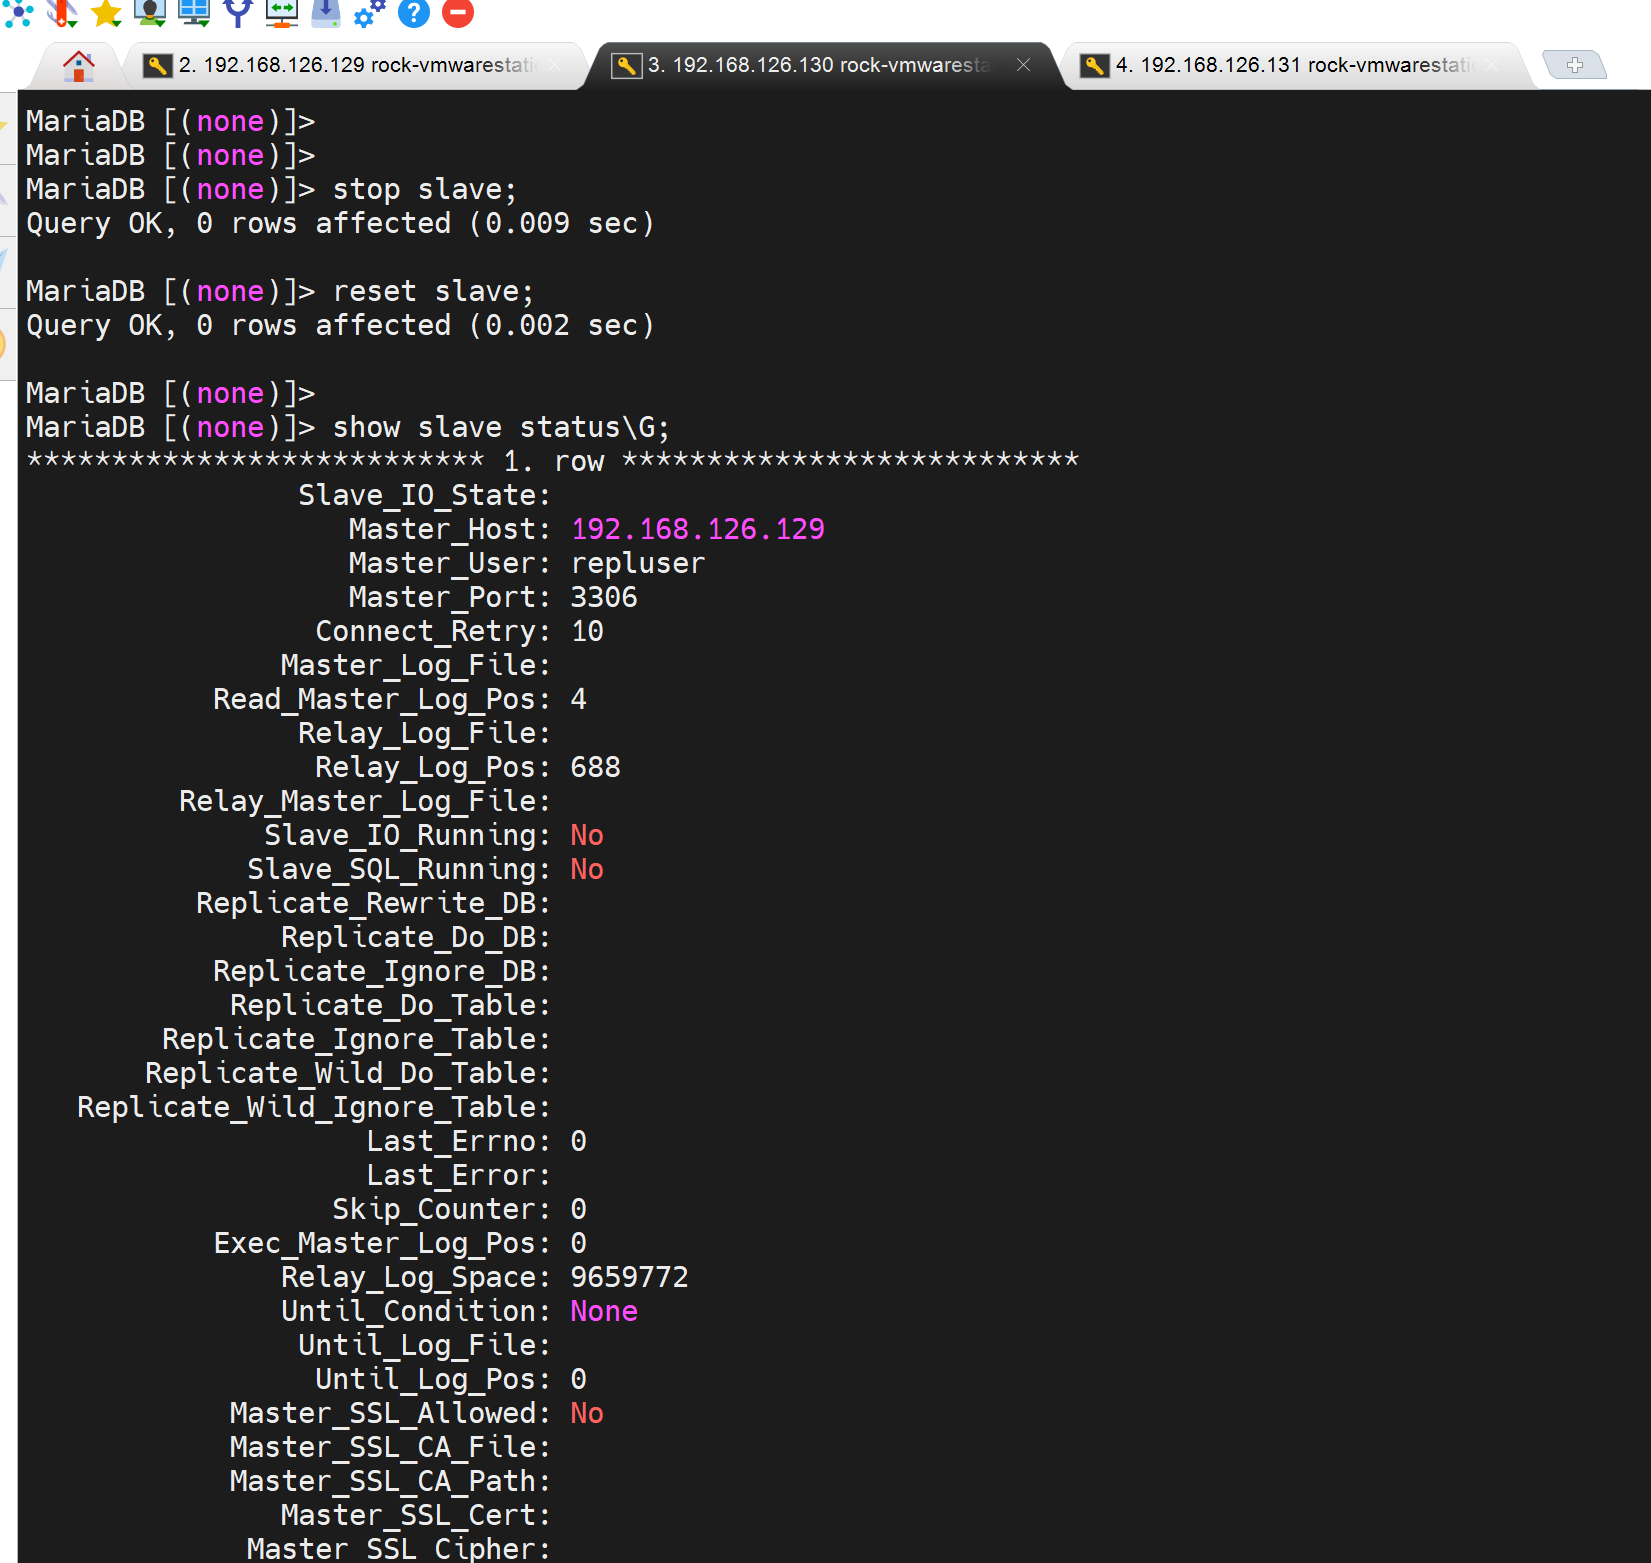Screen dimensions: 1651x1563
Task: Open the Tunneling toolbar icon
Action: pos(282,12)
